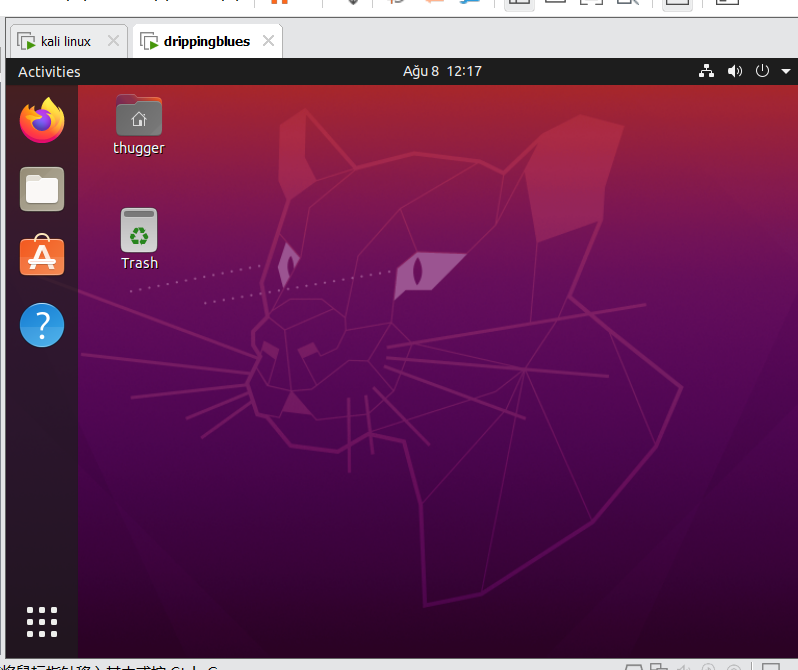Click the wired network status icon
This screenshot has width=798, height=670.
(x=706, y=71)
